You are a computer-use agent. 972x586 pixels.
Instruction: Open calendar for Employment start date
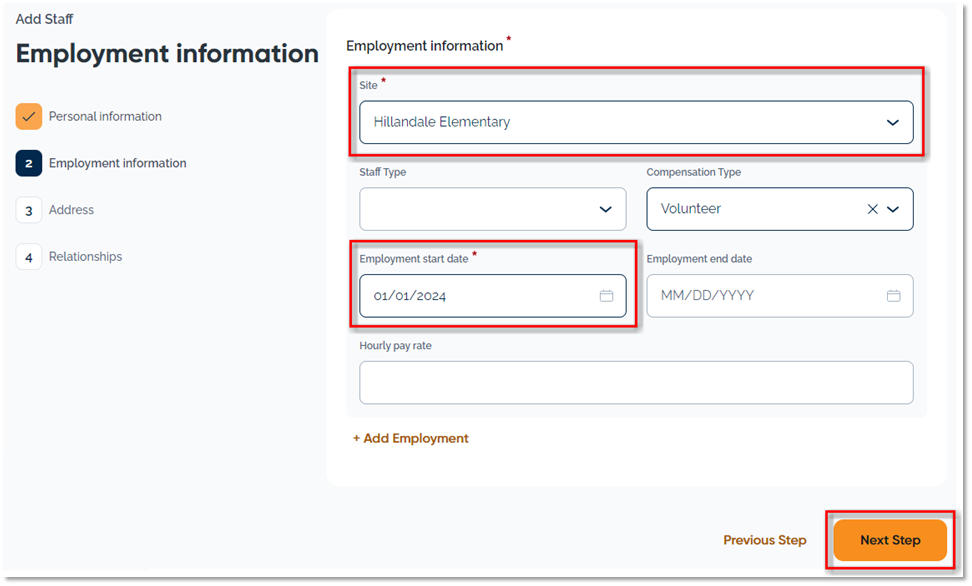(606, 296)
